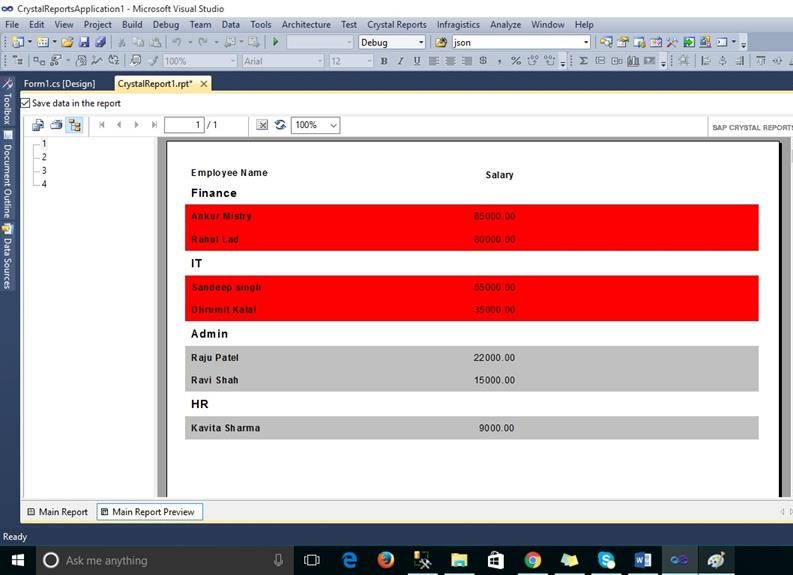Switch to the Main Report tab

pos(58,512)
